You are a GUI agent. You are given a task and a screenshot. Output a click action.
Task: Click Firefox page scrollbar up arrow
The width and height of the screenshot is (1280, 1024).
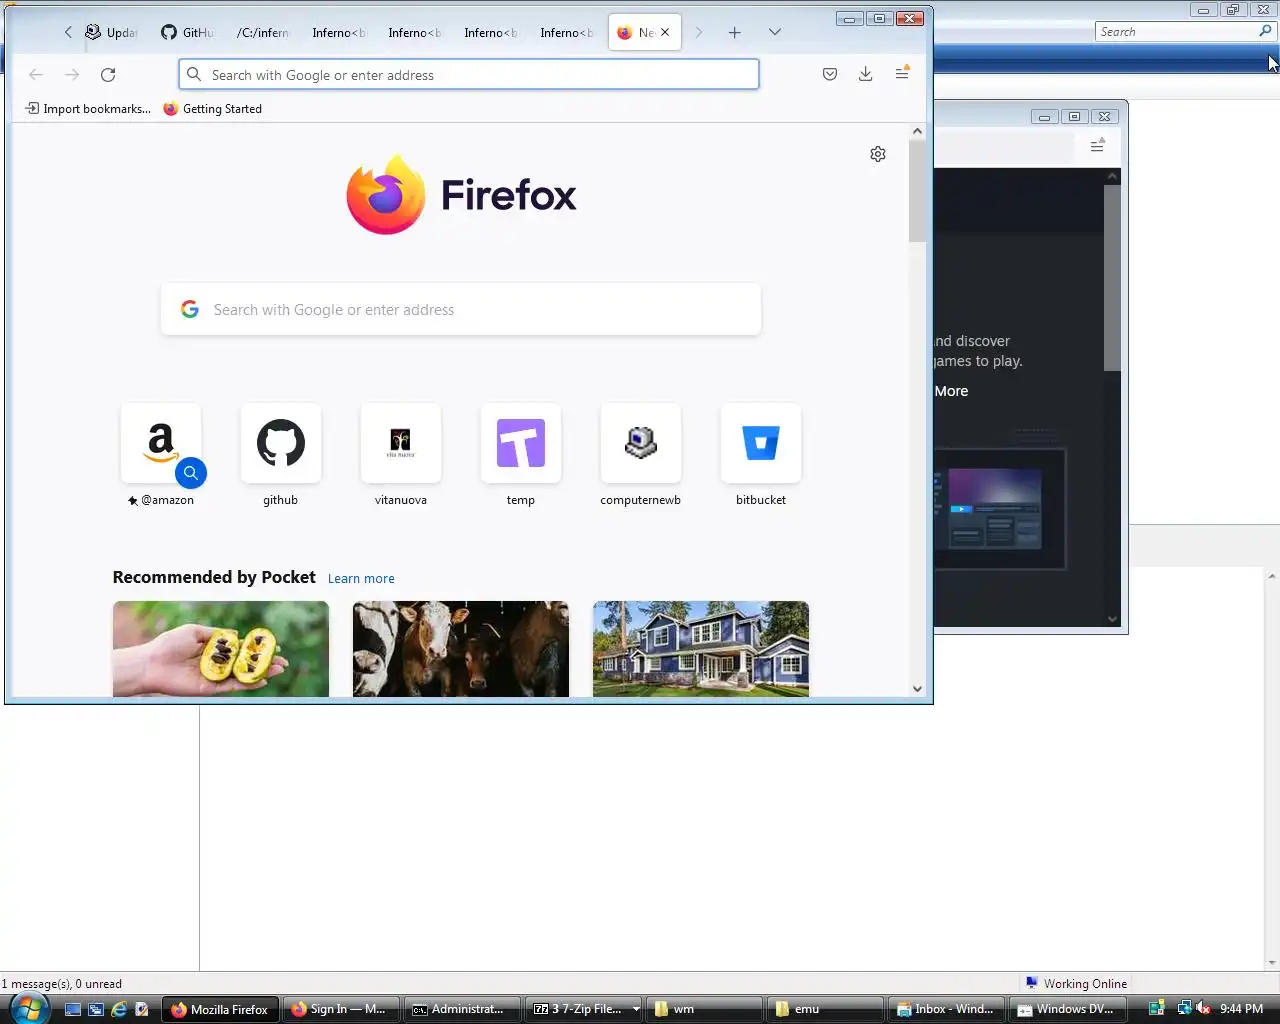(917, 131)
